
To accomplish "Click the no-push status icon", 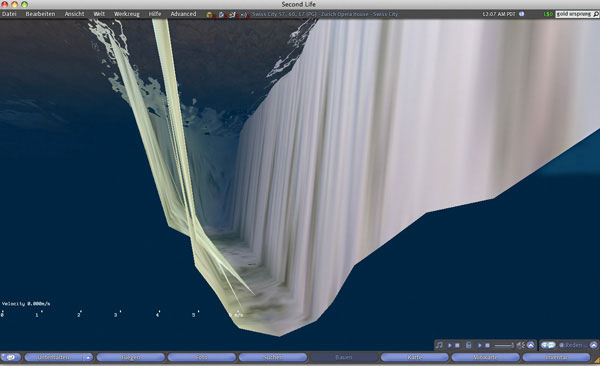I will 233,15.
